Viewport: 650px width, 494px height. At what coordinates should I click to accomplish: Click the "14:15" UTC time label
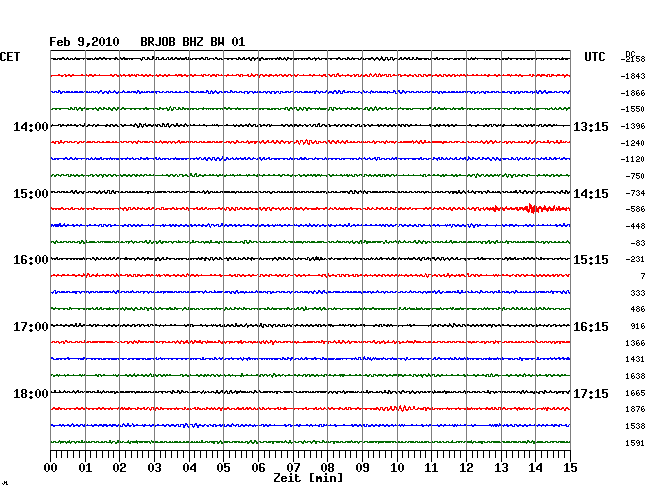click(591, 194)
